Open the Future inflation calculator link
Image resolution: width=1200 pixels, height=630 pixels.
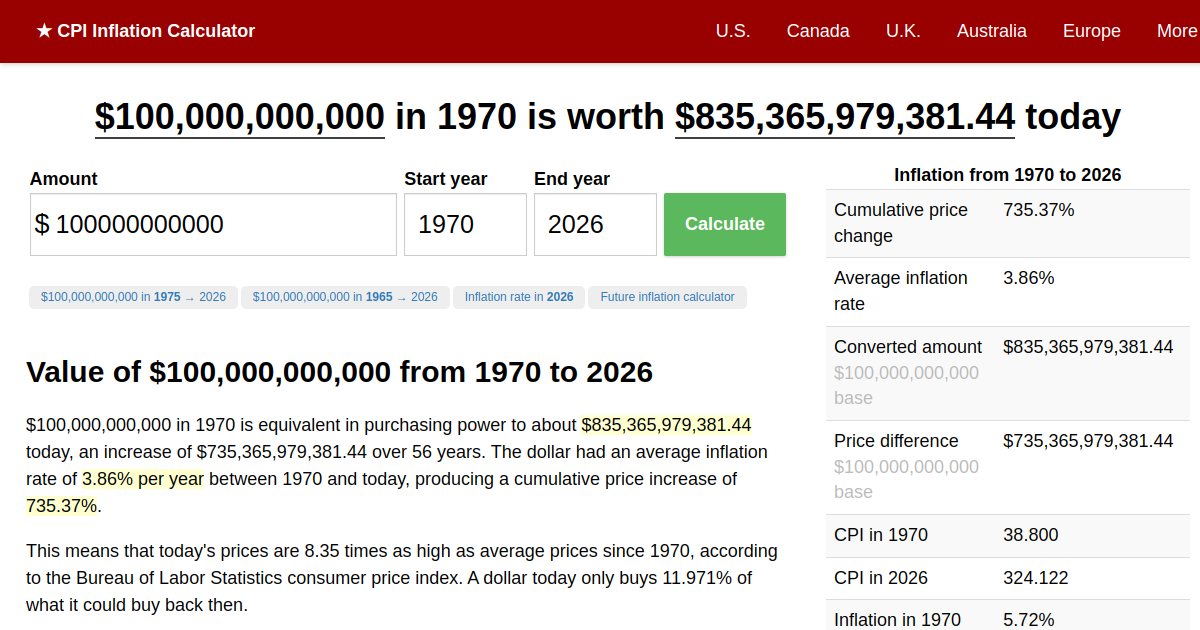(x=667, y=297)
